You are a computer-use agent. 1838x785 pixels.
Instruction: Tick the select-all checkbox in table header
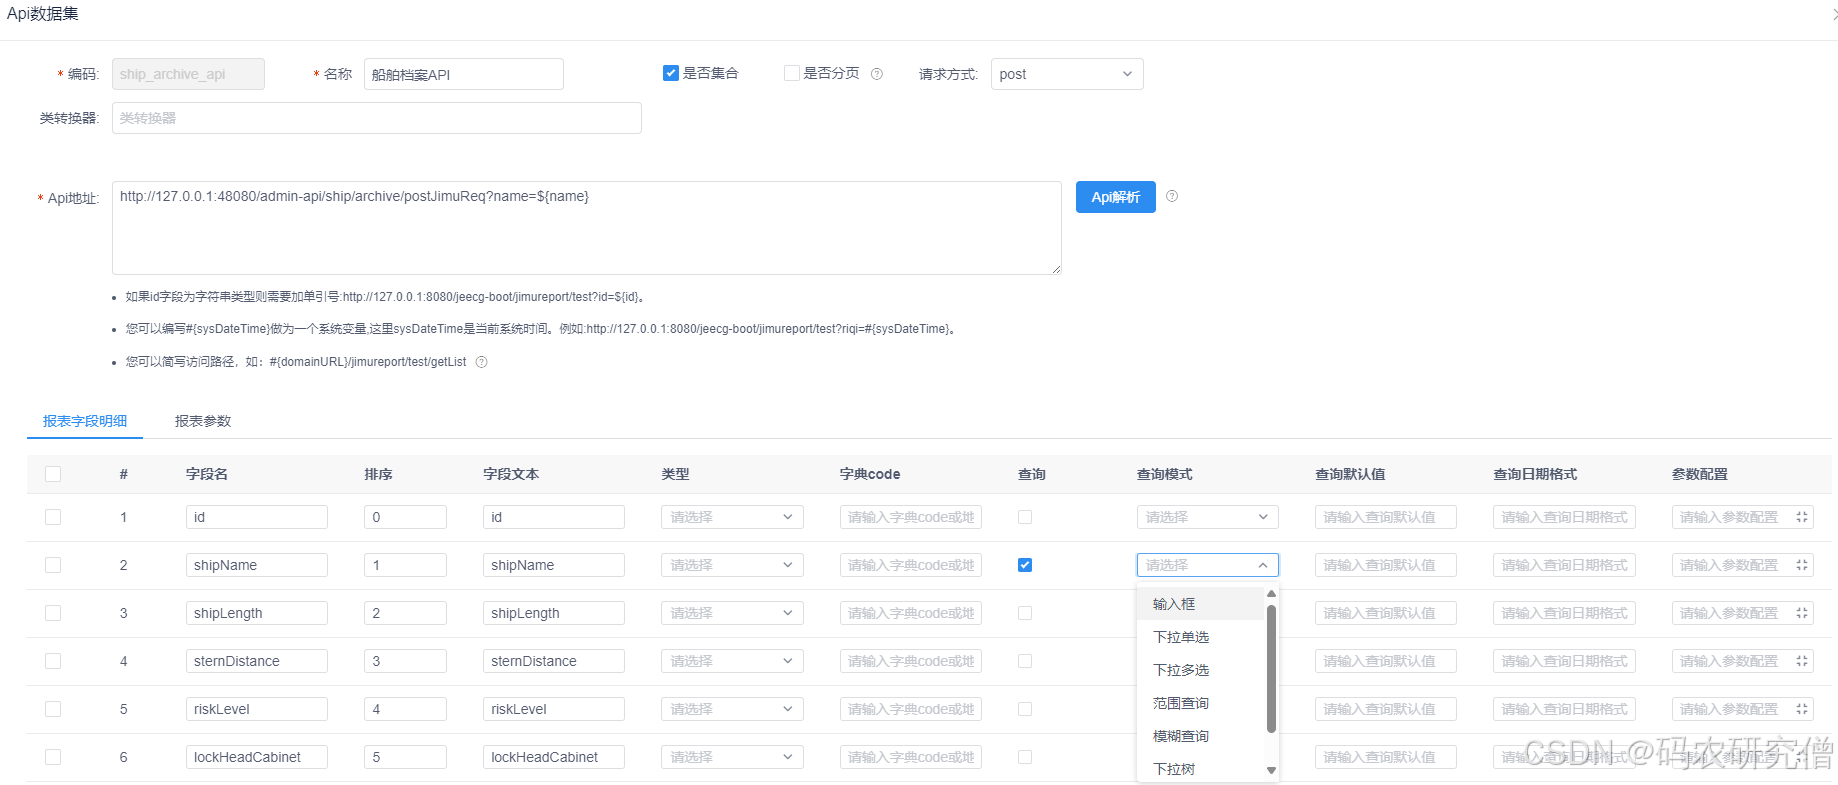pyautogui.click(x=53, y=474)
